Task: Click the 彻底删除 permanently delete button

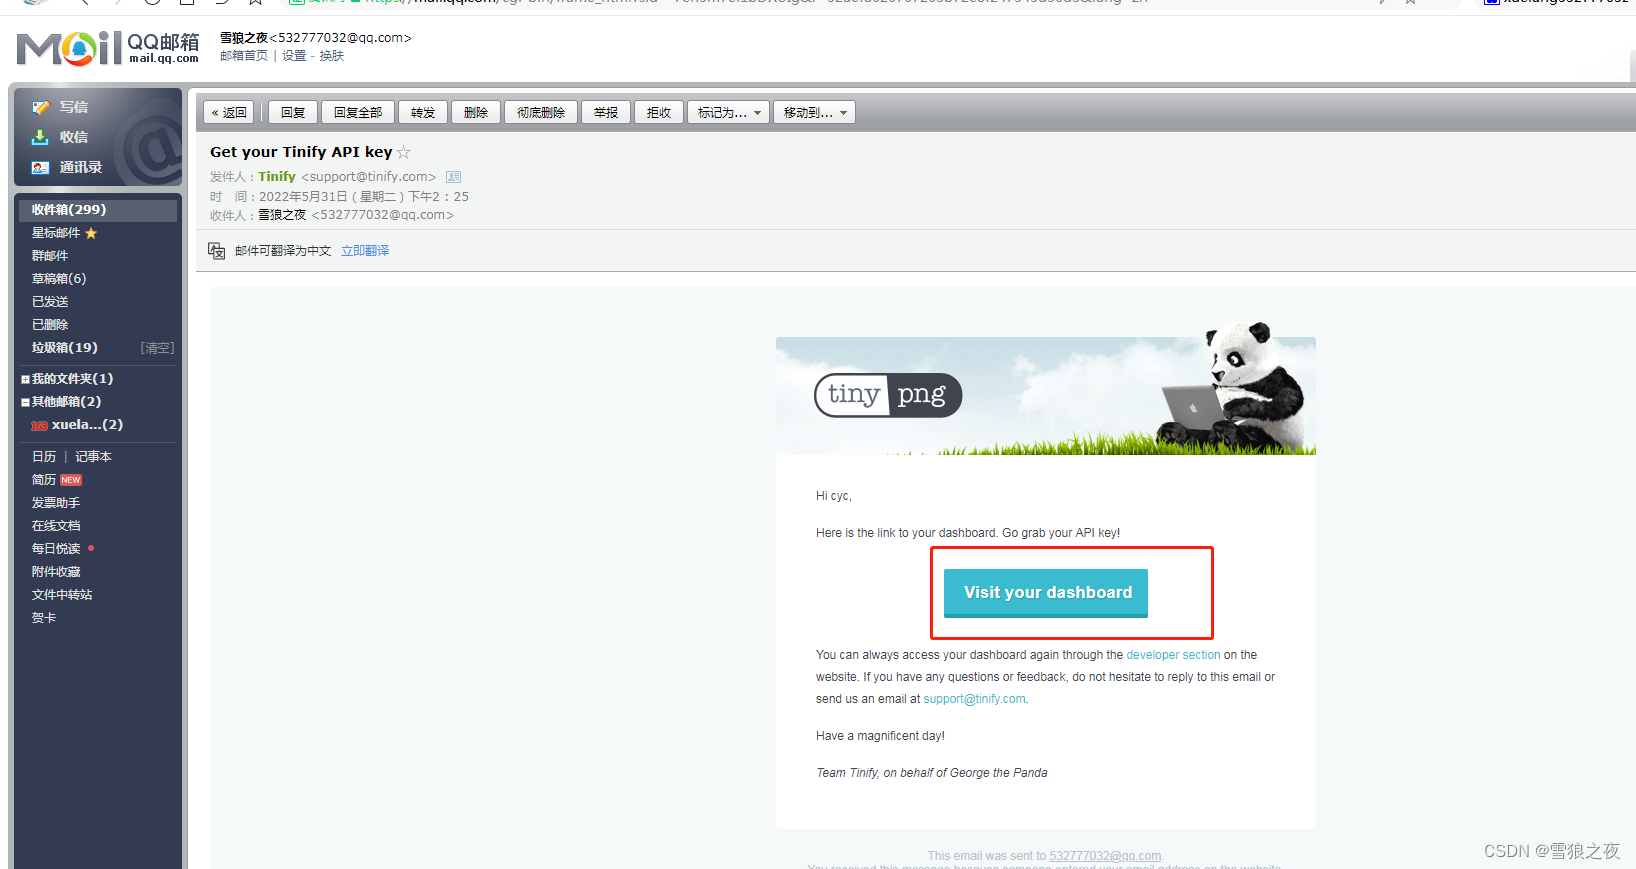Action: [541, 112]
